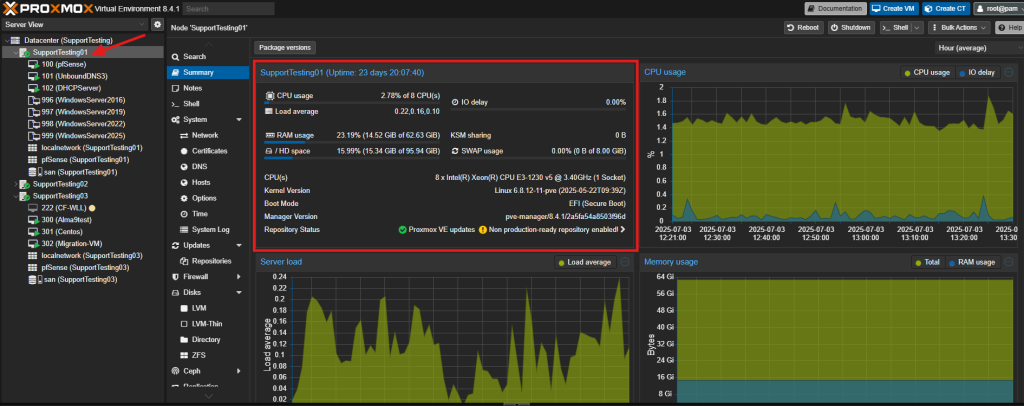Click the Create CT button
Viewport: 1024px width, 406px height.
coord(946,8)
